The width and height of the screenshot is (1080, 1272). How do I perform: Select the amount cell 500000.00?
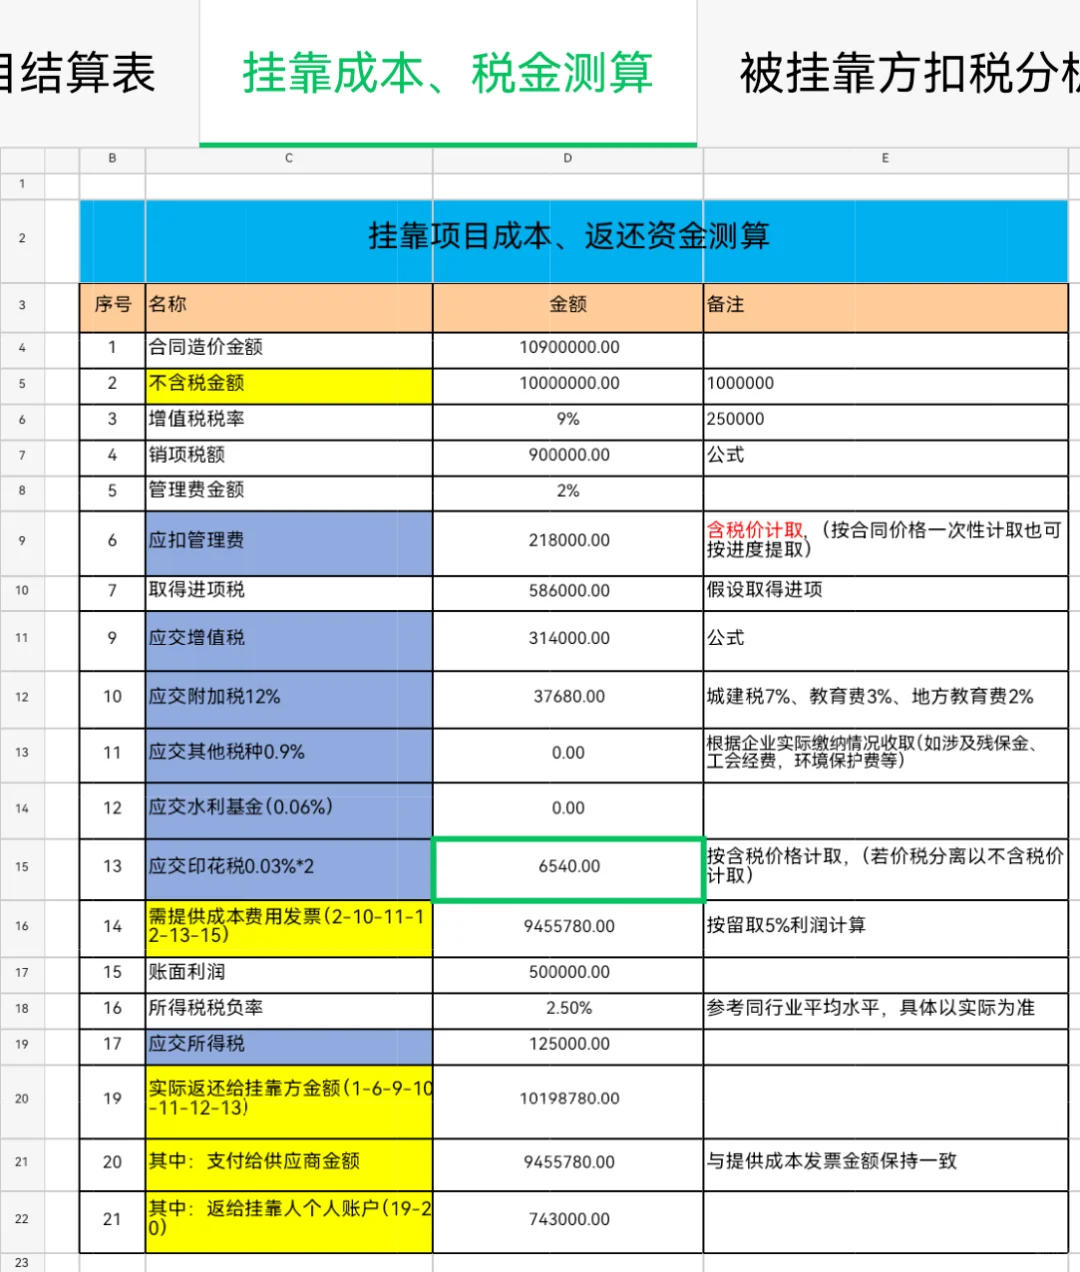pos(568,973)
